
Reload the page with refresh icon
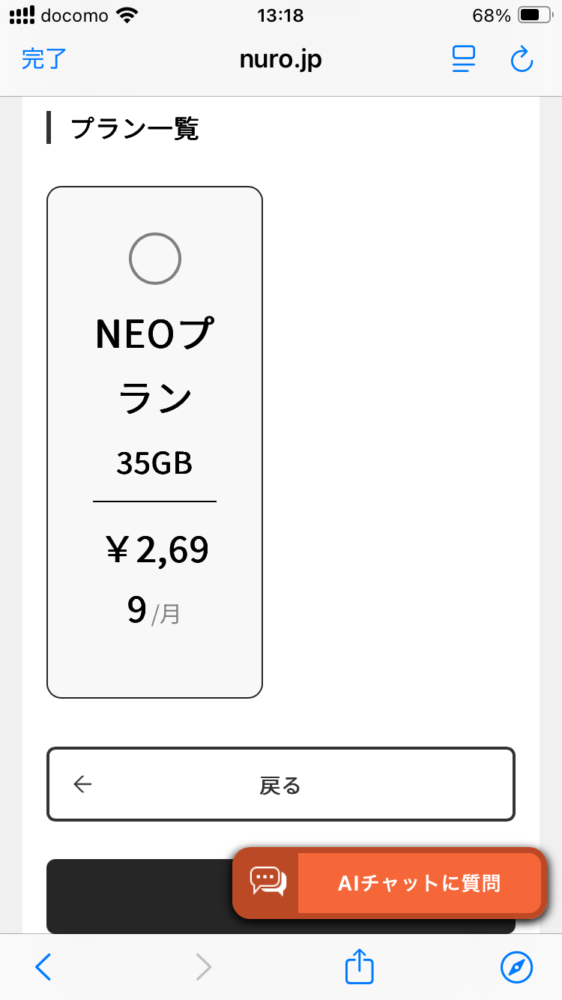pyautogui.click(x=522, y=60)
